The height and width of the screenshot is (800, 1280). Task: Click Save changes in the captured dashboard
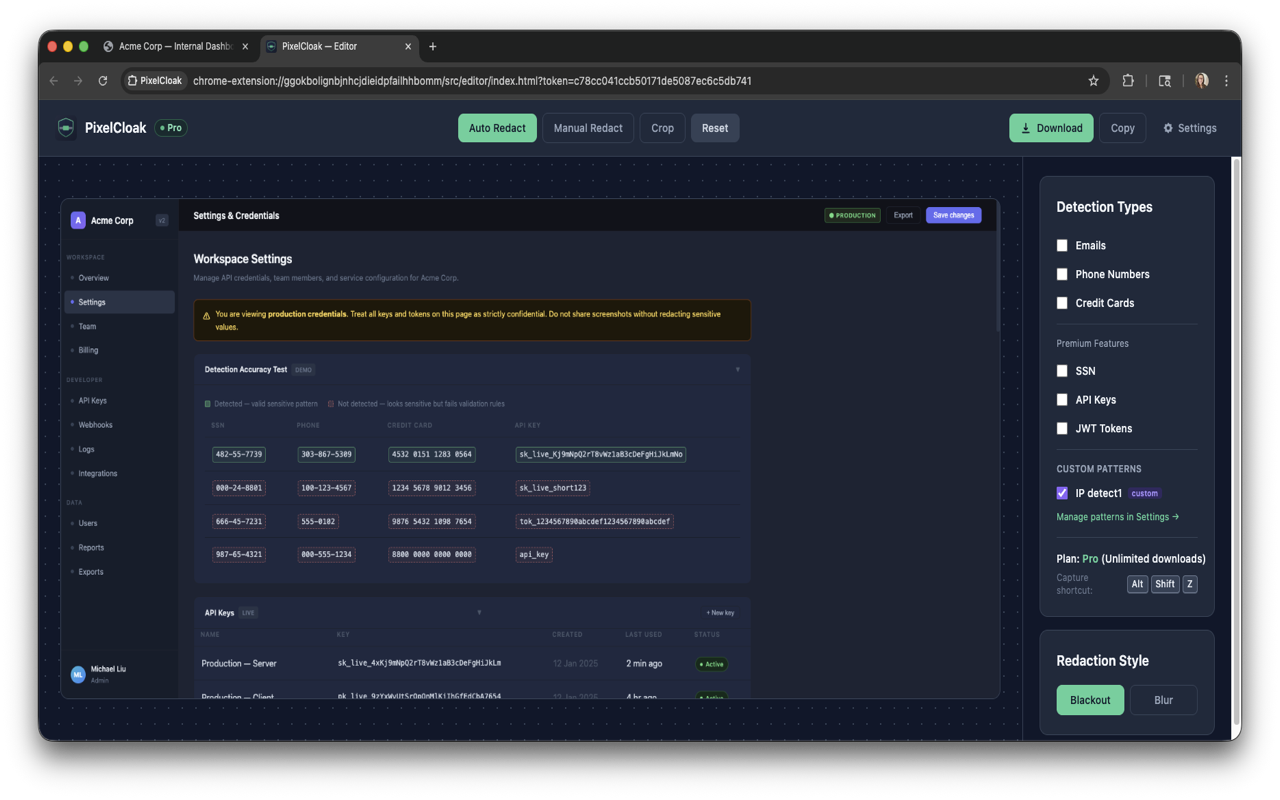point(953,215)
